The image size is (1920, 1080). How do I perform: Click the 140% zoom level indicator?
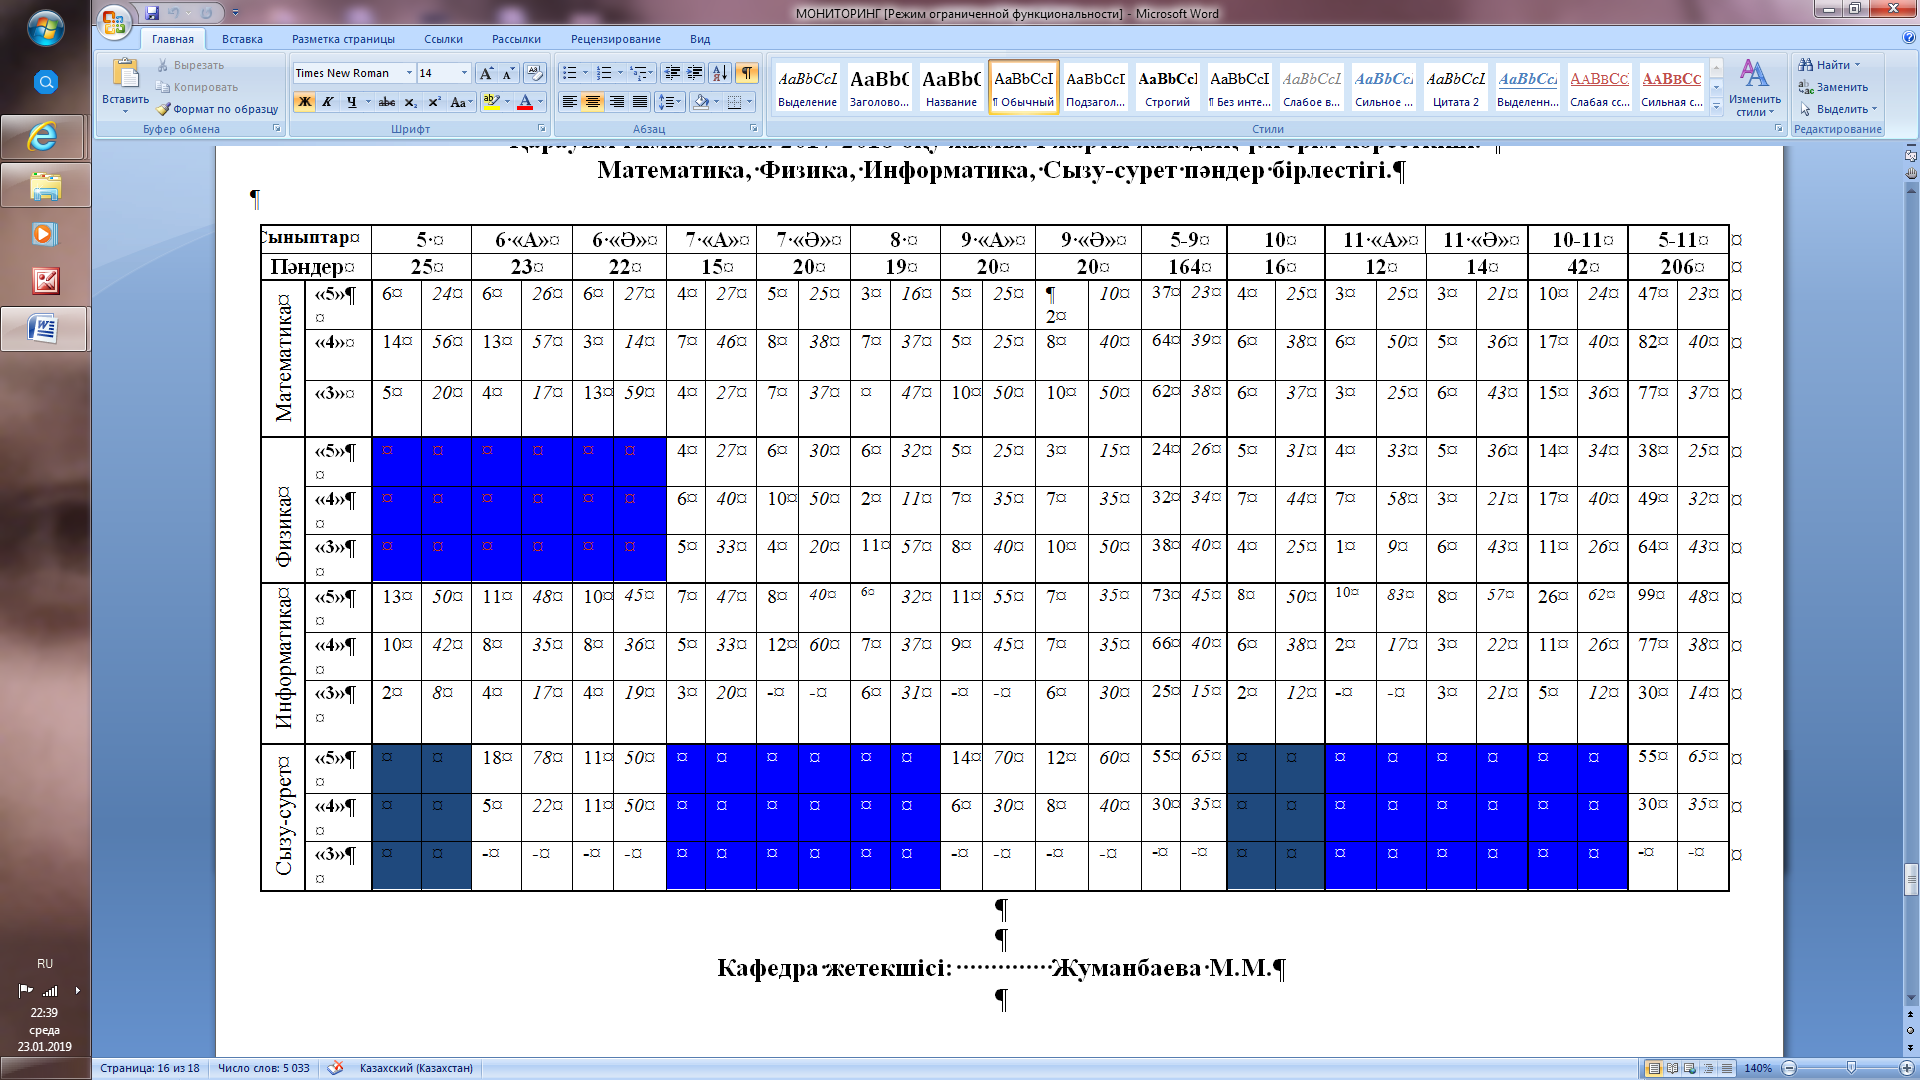click(1758, 1068)
